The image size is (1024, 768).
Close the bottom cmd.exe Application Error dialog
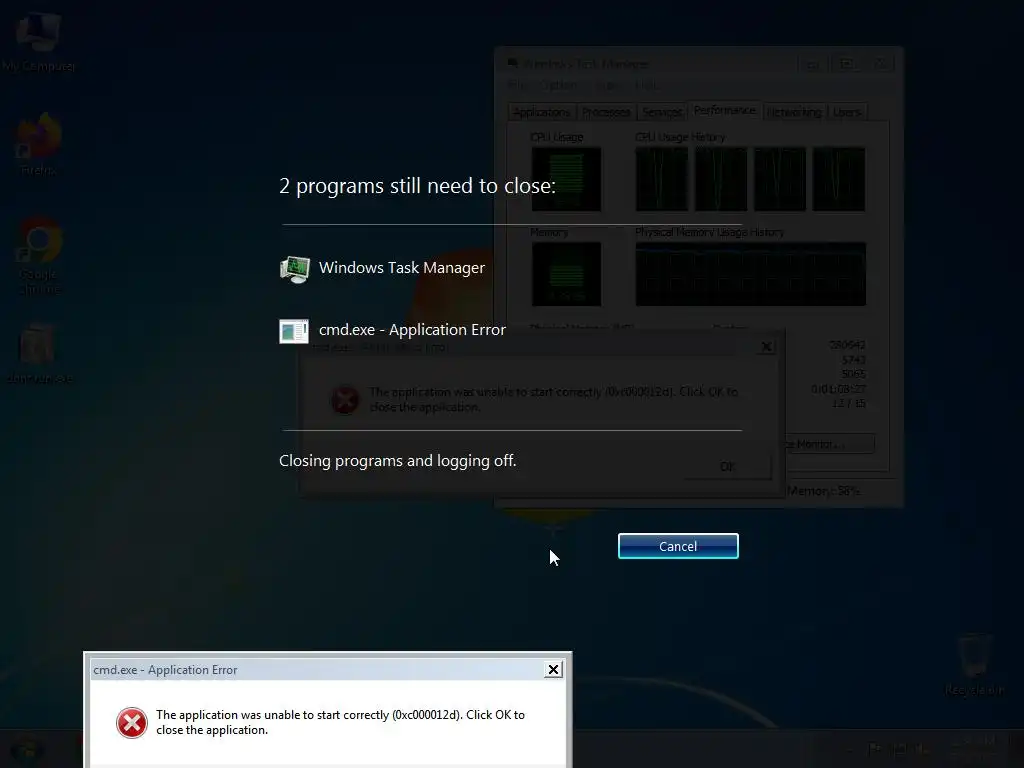[553, 669]
